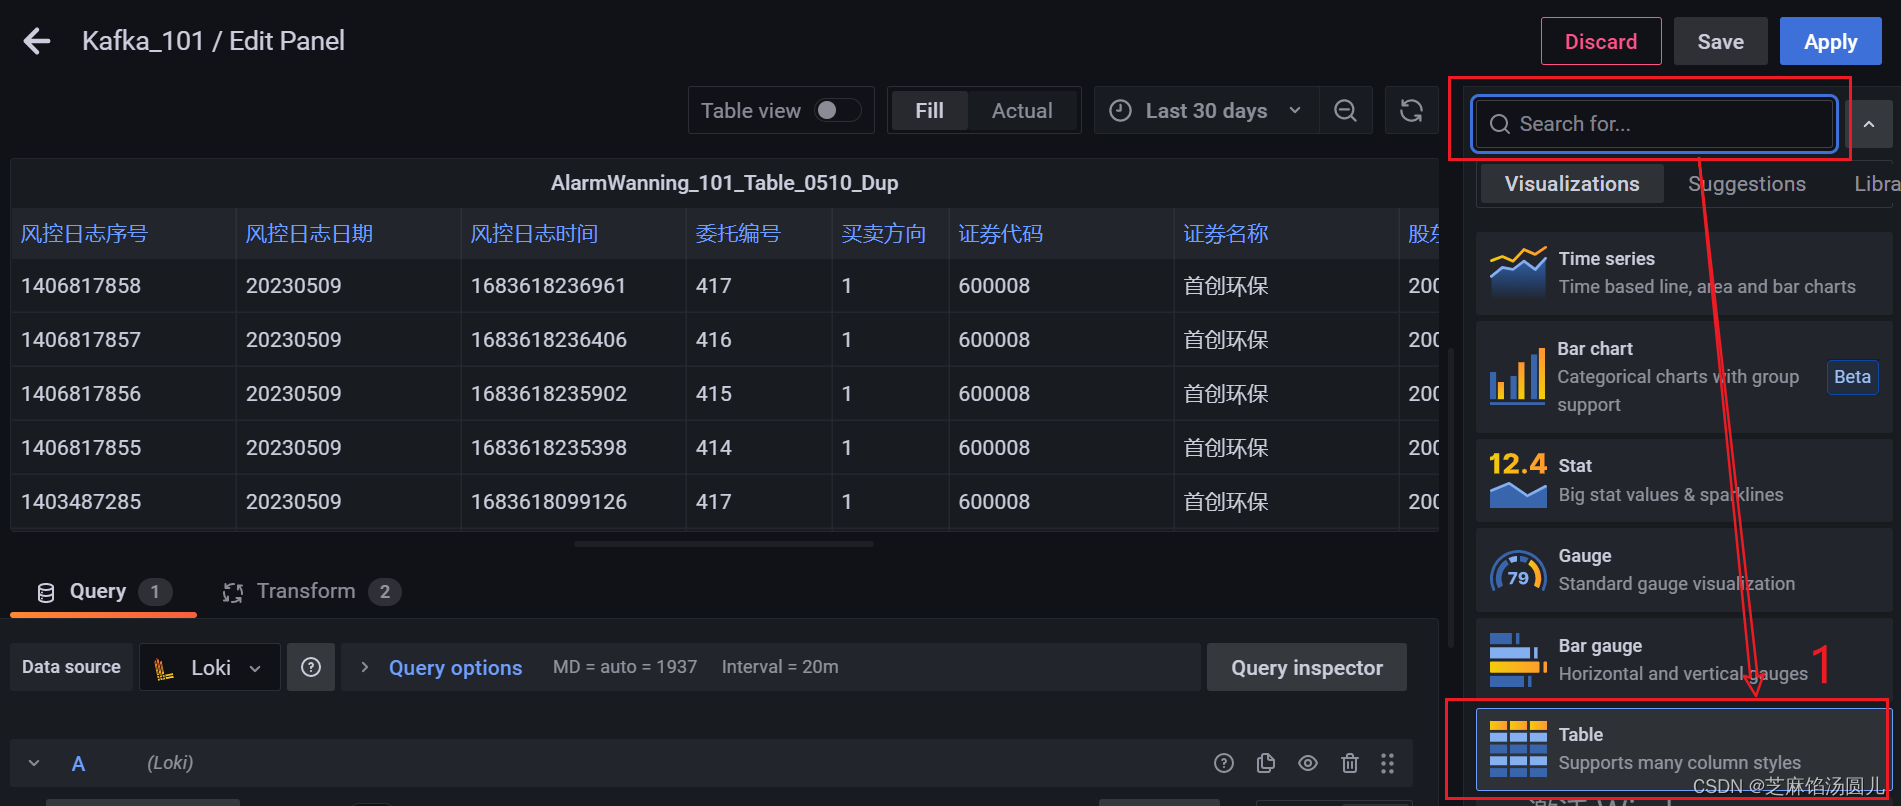This screenshot has height=806, width=1901.
Task: Sort by column header 买卖方向
Action: [884, 234]
